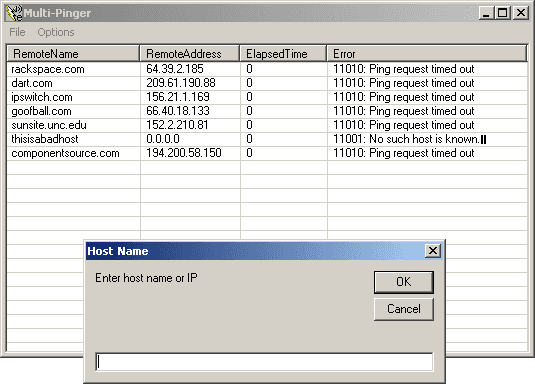
Task: Close the Host Name dialog with X
Action: (x=433, y=251)
